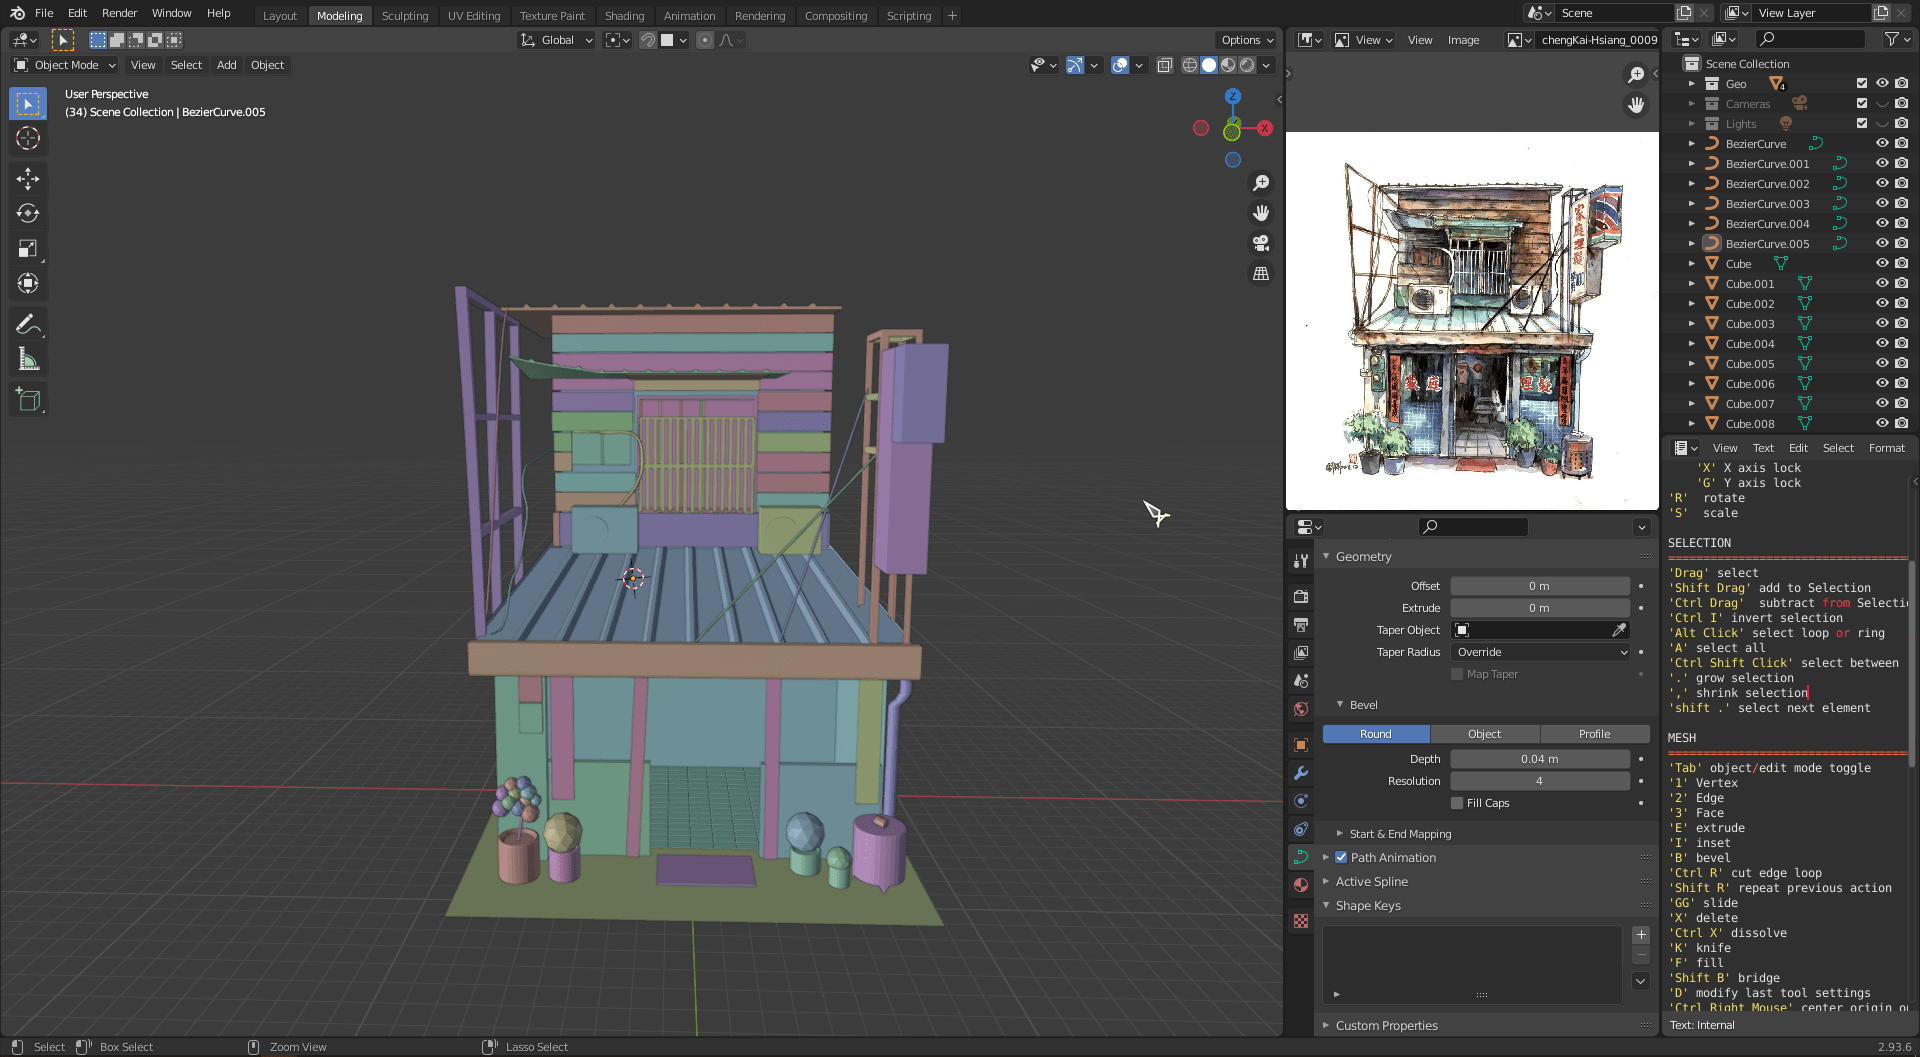The image size is (1920, 1057).
Task: Select the Annotate tool
Action: (x=28, y=323)
